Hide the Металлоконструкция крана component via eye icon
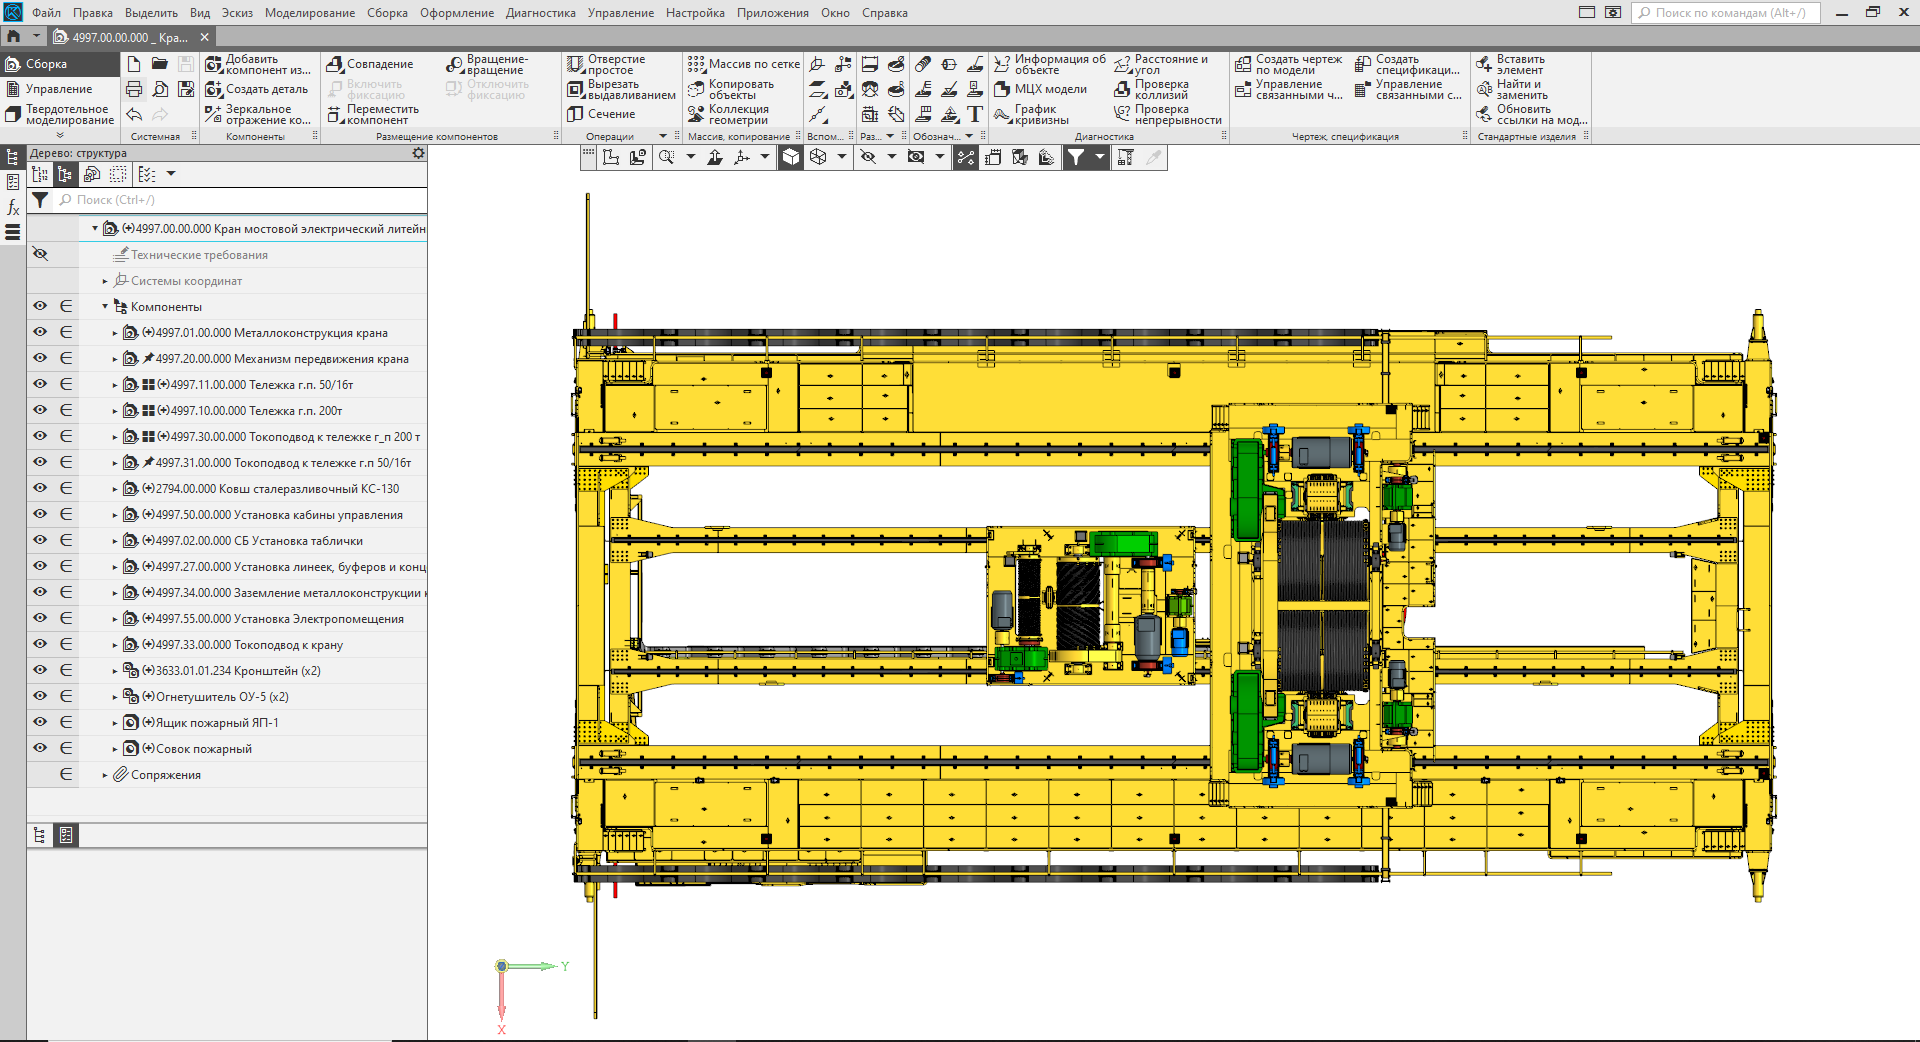Image resolution: width=1920 pixels, height=1042 pixels. [x=40, y=333]
